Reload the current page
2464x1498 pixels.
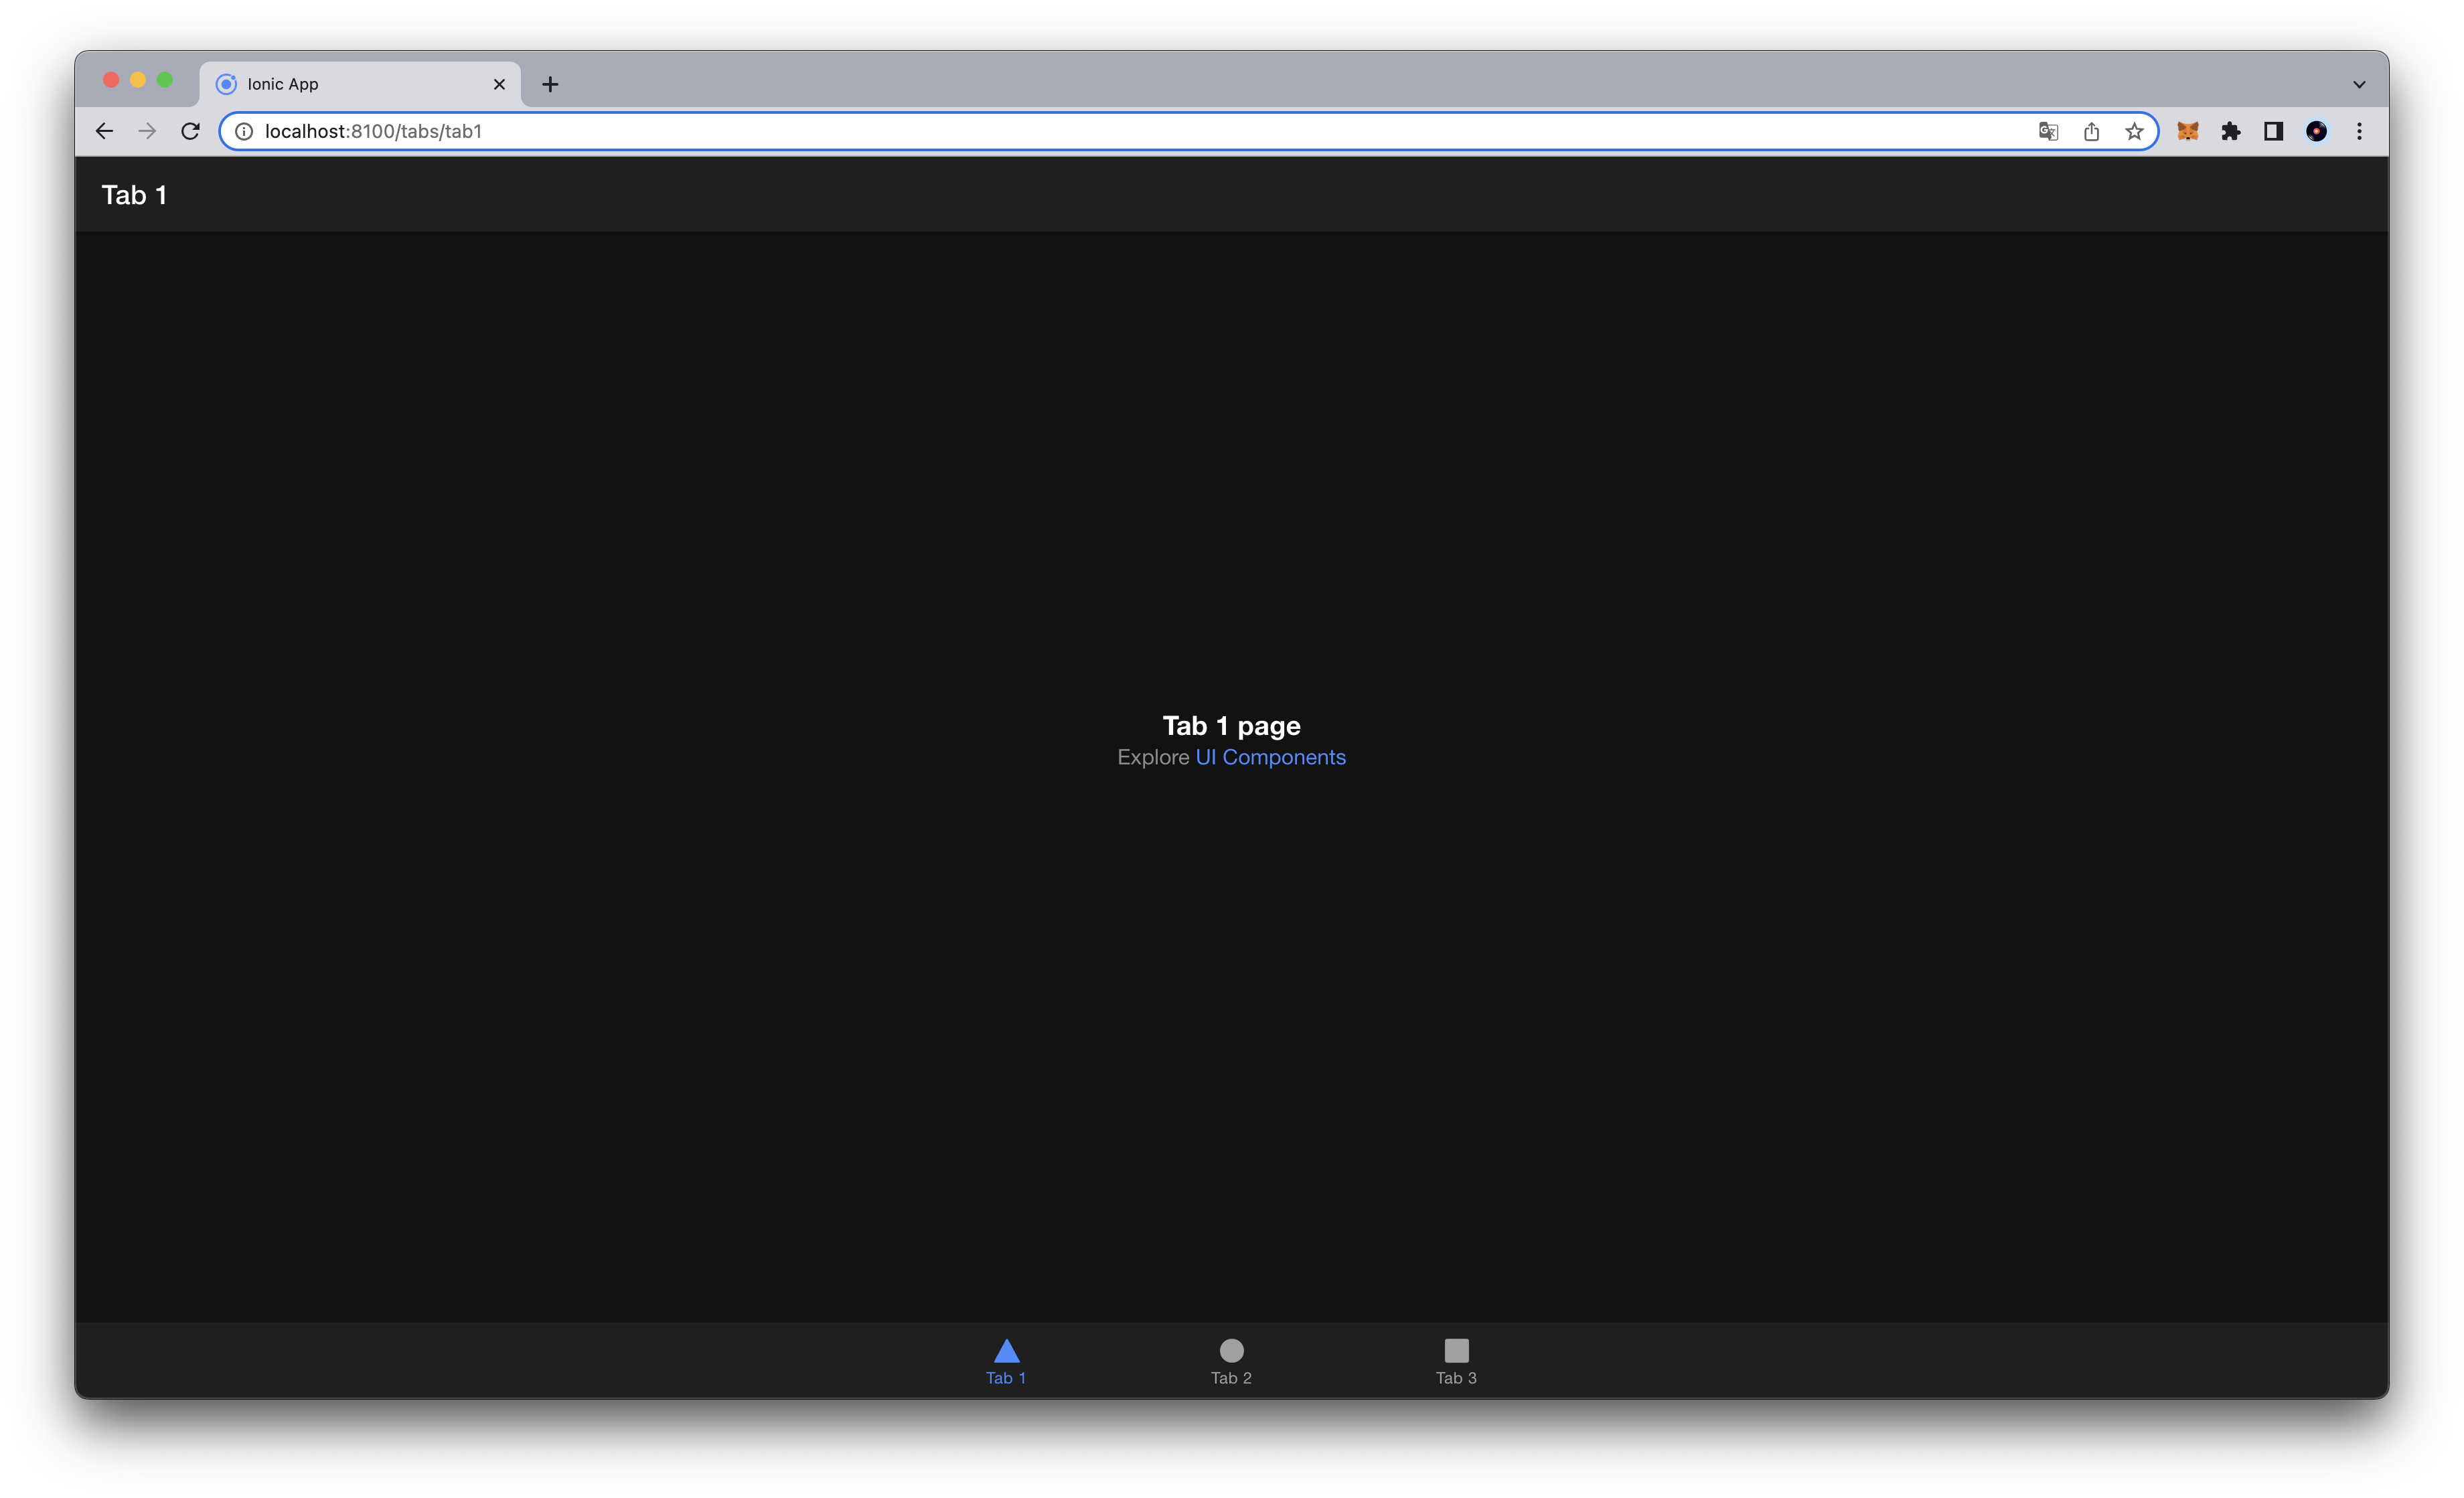point(190,131)
